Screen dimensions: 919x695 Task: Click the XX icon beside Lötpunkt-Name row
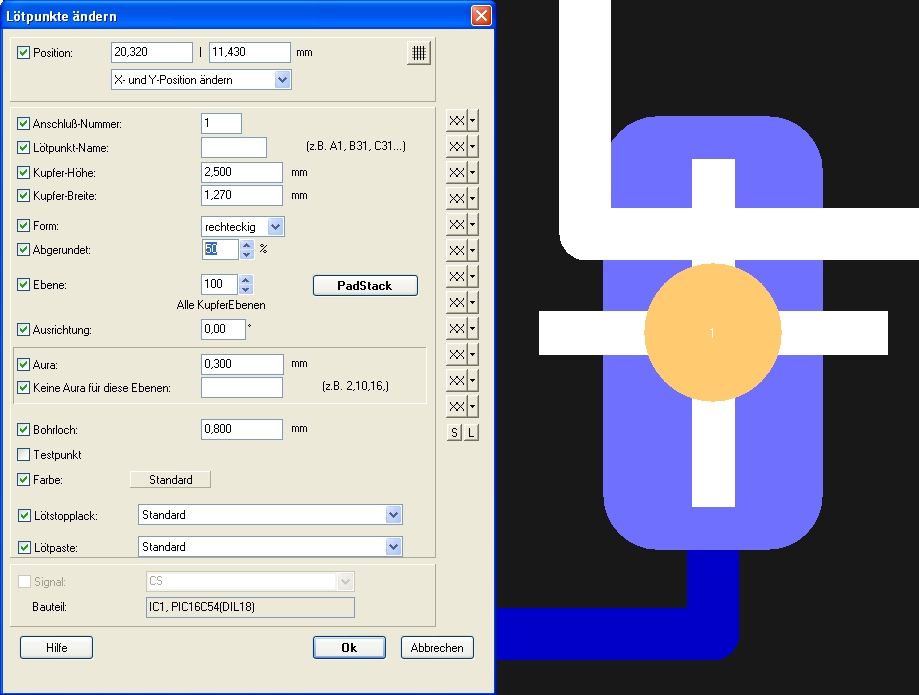(456, 146)
